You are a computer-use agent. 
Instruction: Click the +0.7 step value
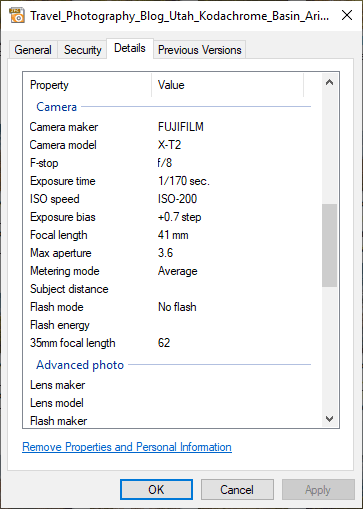click(179, 217)
